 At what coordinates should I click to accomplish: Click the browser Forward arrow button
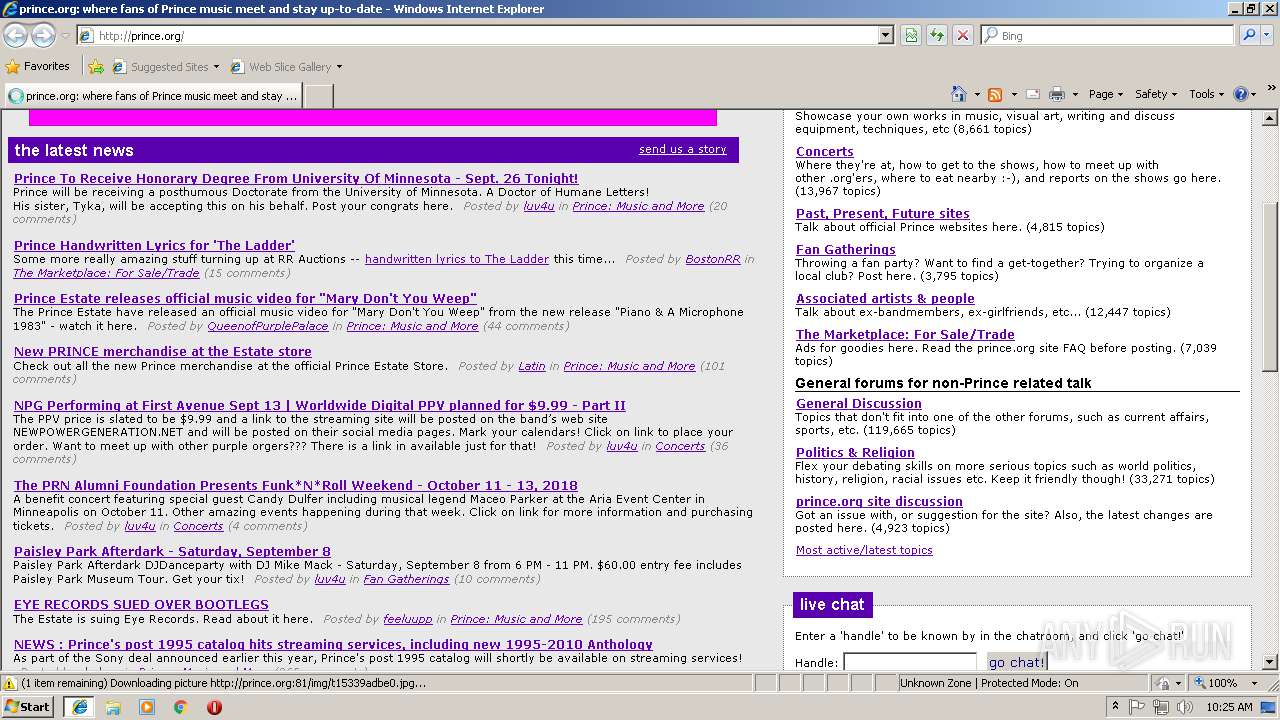(43, 35)
